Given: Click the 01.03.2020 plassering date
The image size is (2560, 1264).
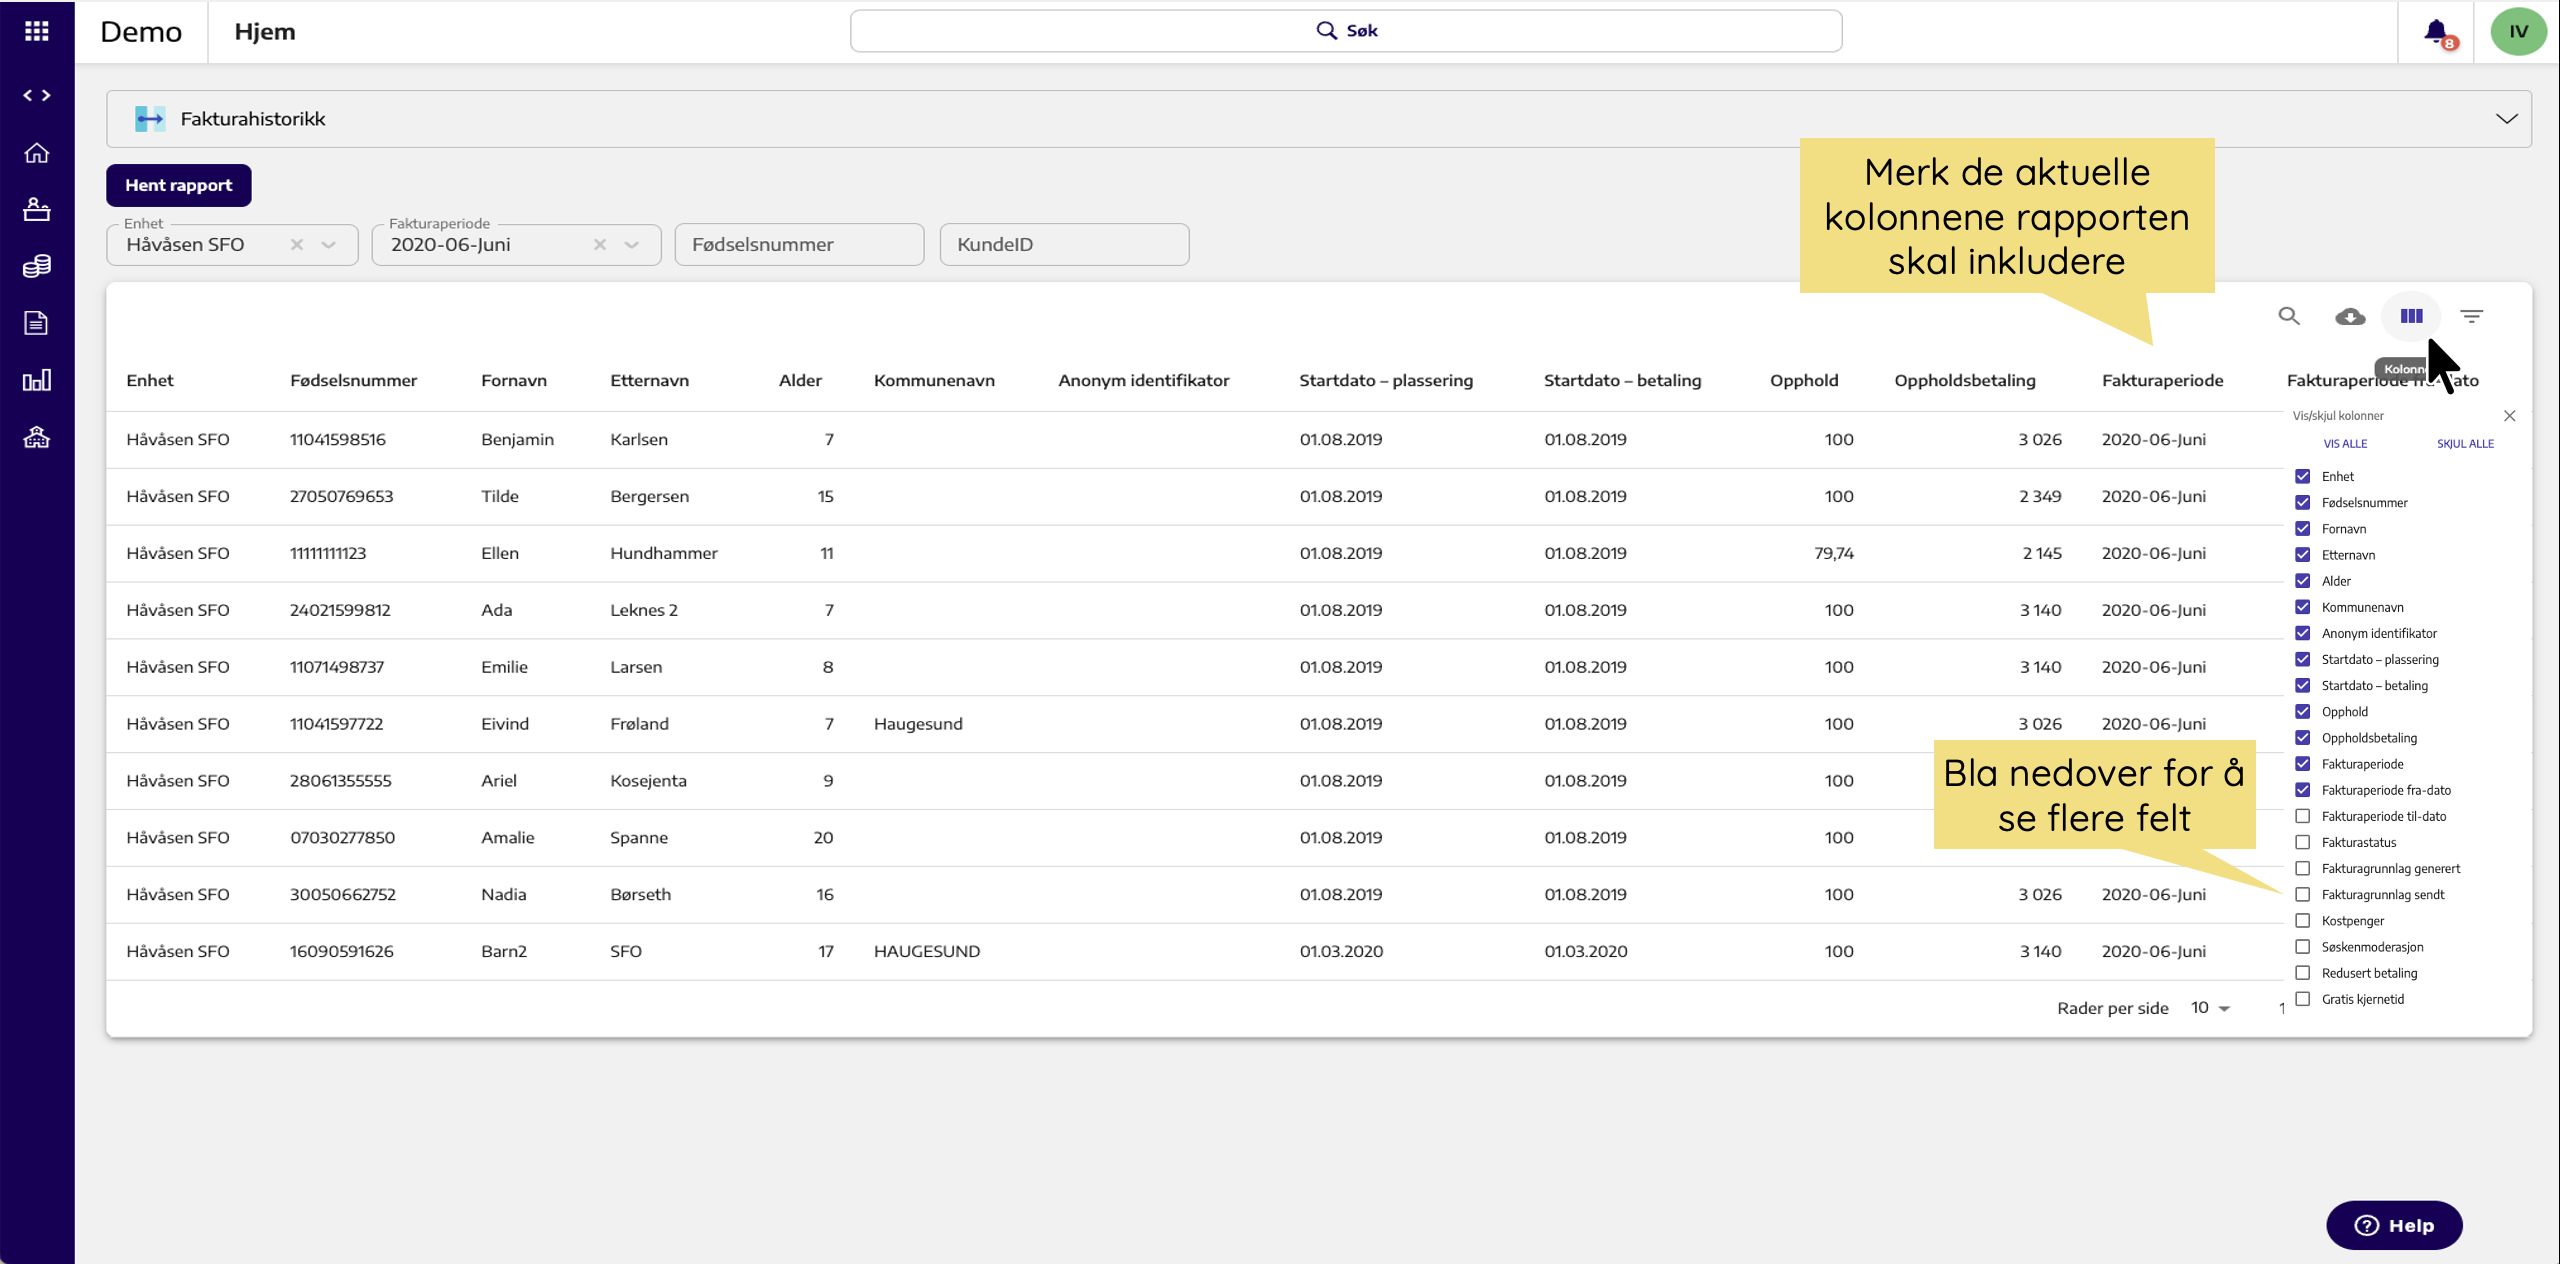Looking at the screenshot, I should [1341, 951].
